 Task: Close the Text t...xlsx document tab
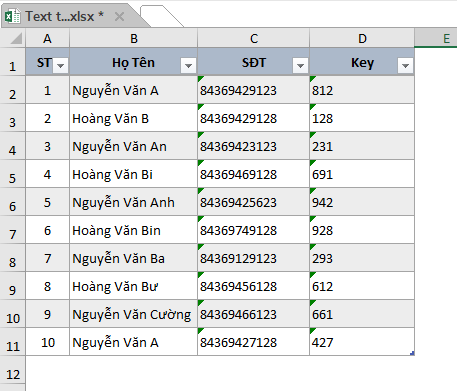pyautogui.click(x=119, y=16)
